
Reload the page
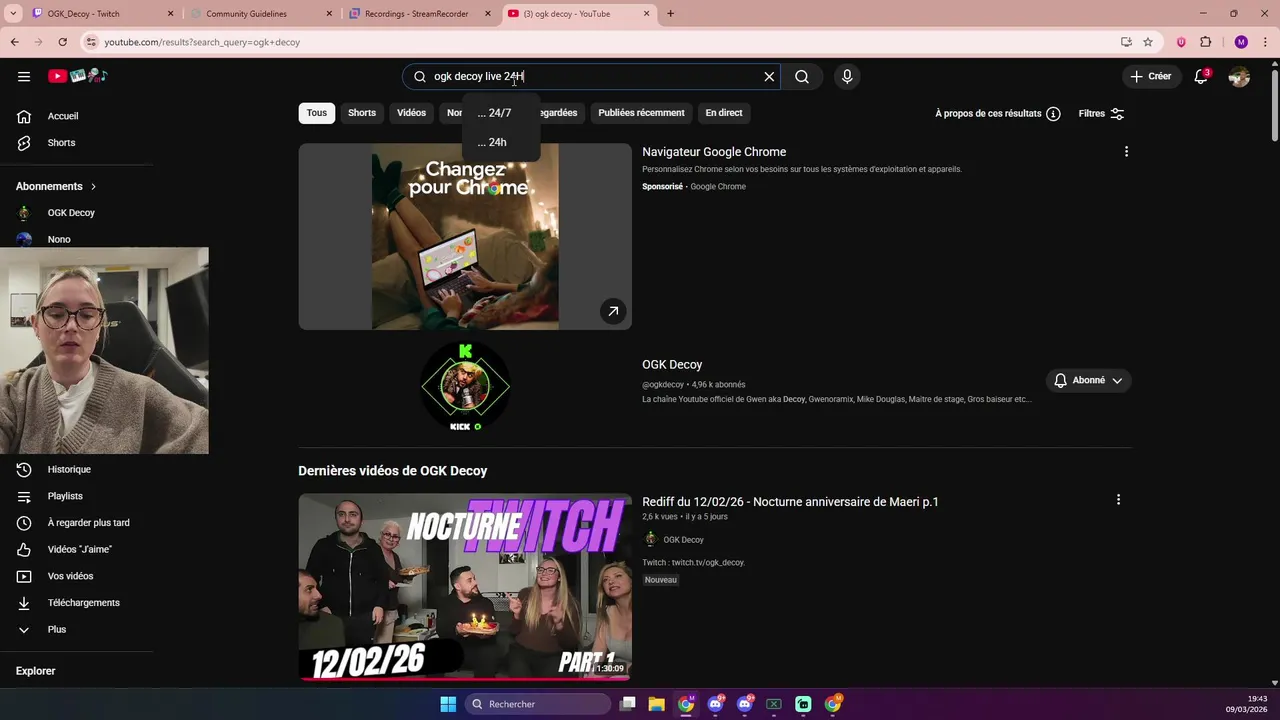(x=62, y=42)
